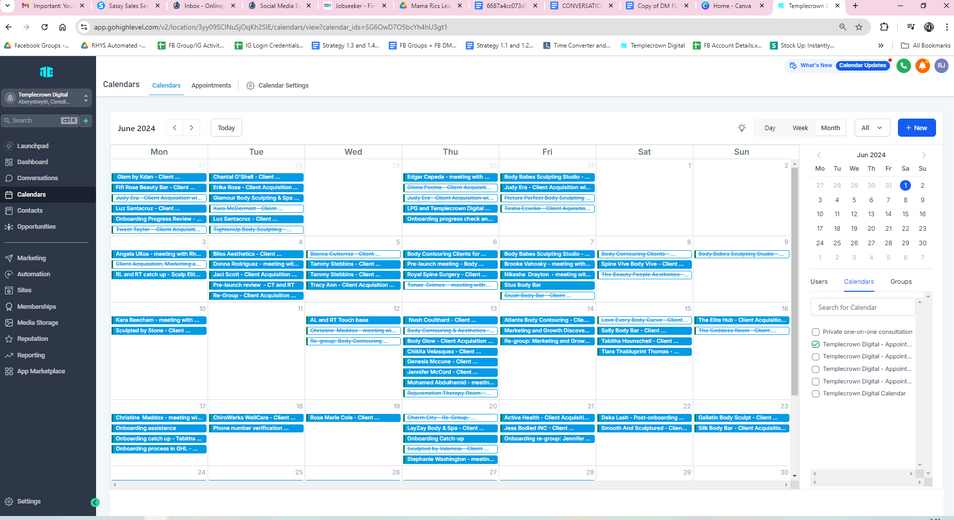954x520 pixels.
Task: Switch right panel to Users tab
Action: 819,282
